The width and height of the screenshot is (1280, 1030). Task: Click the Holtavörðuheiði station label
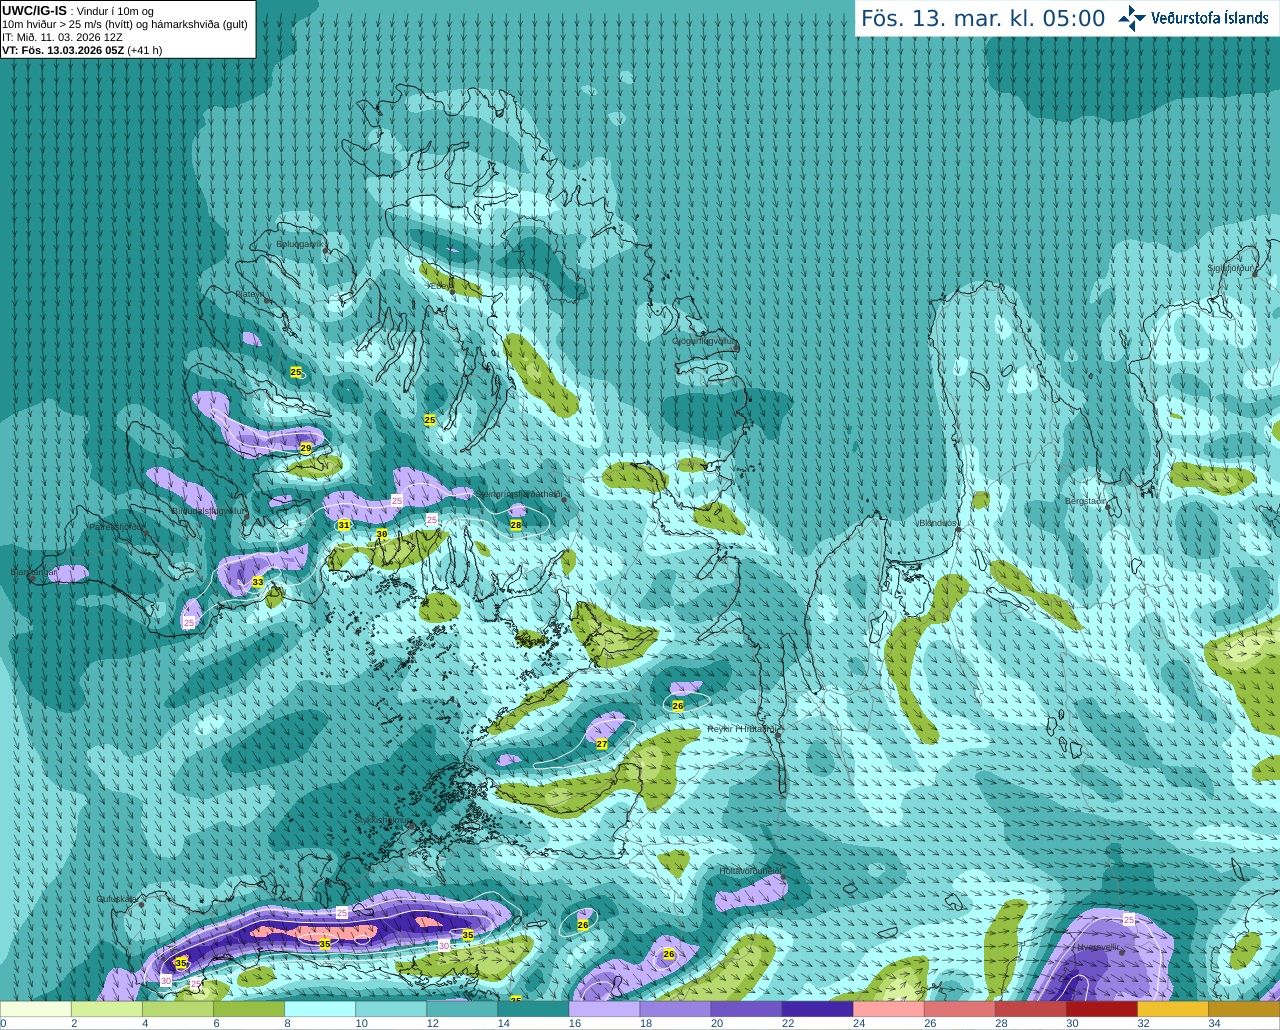coord(750,871)
